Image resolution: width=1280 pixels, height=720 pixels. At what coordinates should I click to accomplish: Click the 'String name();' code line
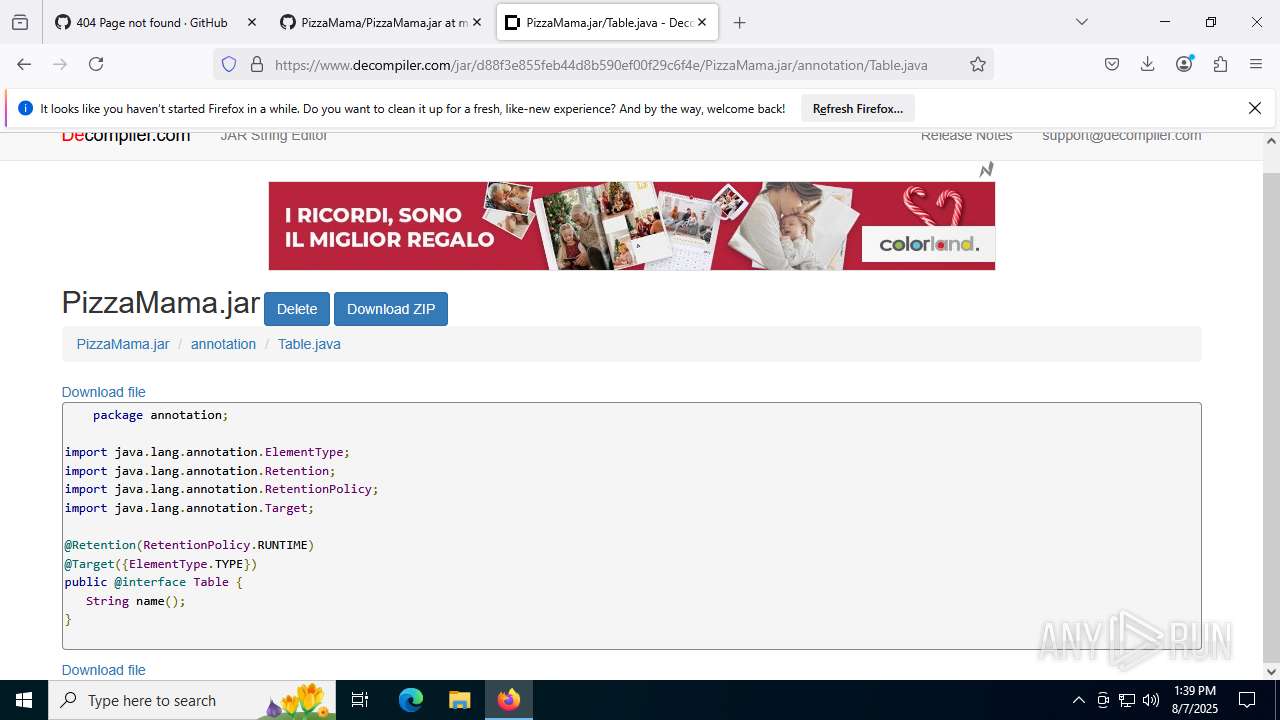[136, 601]
